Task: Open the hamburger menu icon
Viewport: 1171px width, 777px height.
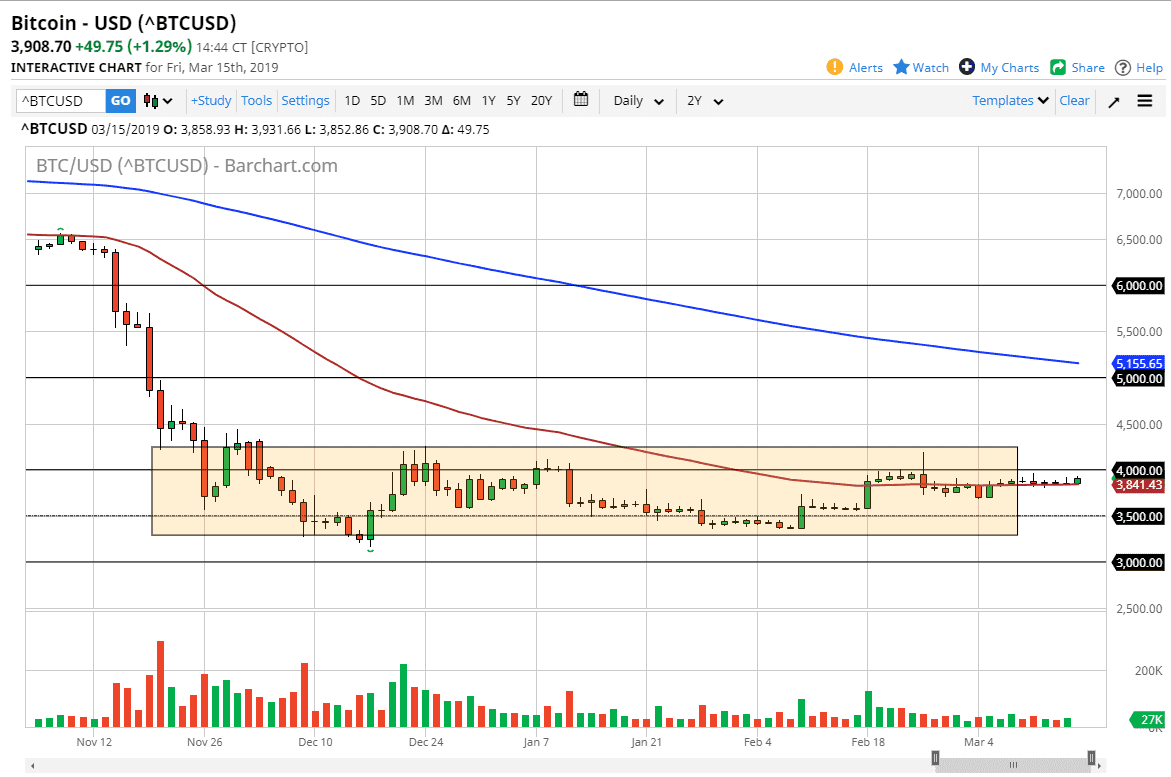Action: pos(1144,100)
